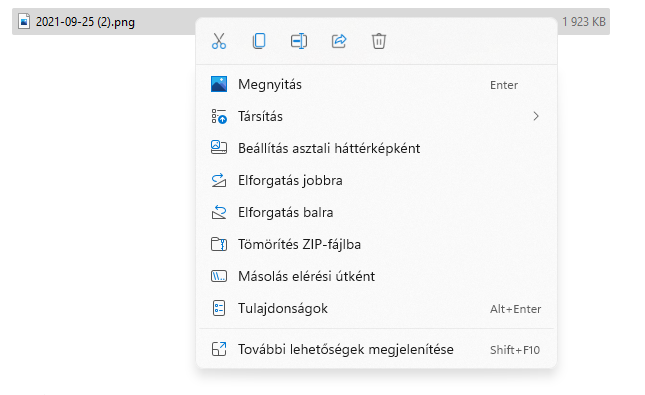Click the Cut scissors icon
The height and width of the screenshot is (395, 645).
pyautogui.click(x=219, y=41)
